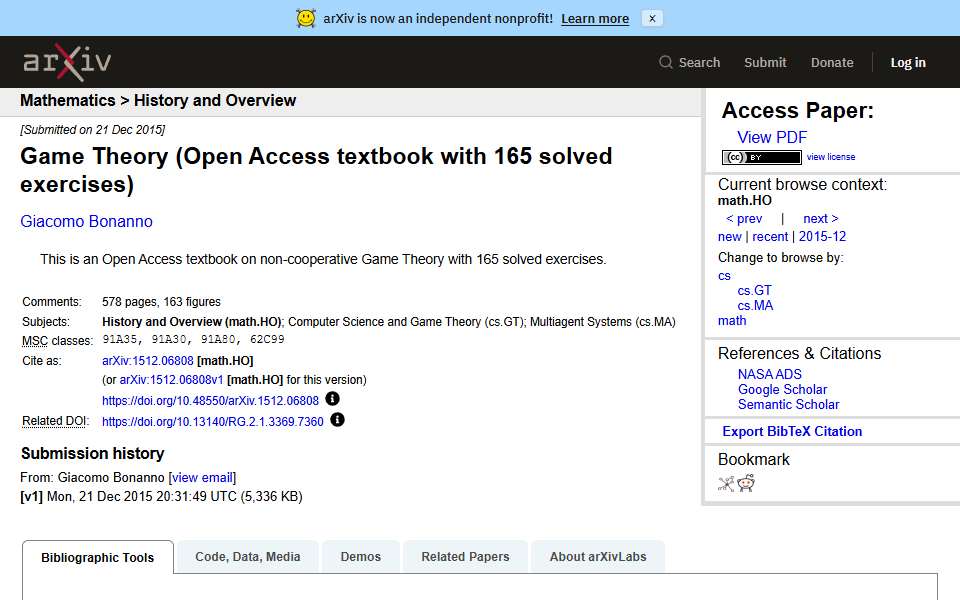The width and height of the screenshot is (960, 600).
Task: Click the MSC classes value '91A35, 91A30, 91A80, 62C99'
Action: [x=193, y=339]
